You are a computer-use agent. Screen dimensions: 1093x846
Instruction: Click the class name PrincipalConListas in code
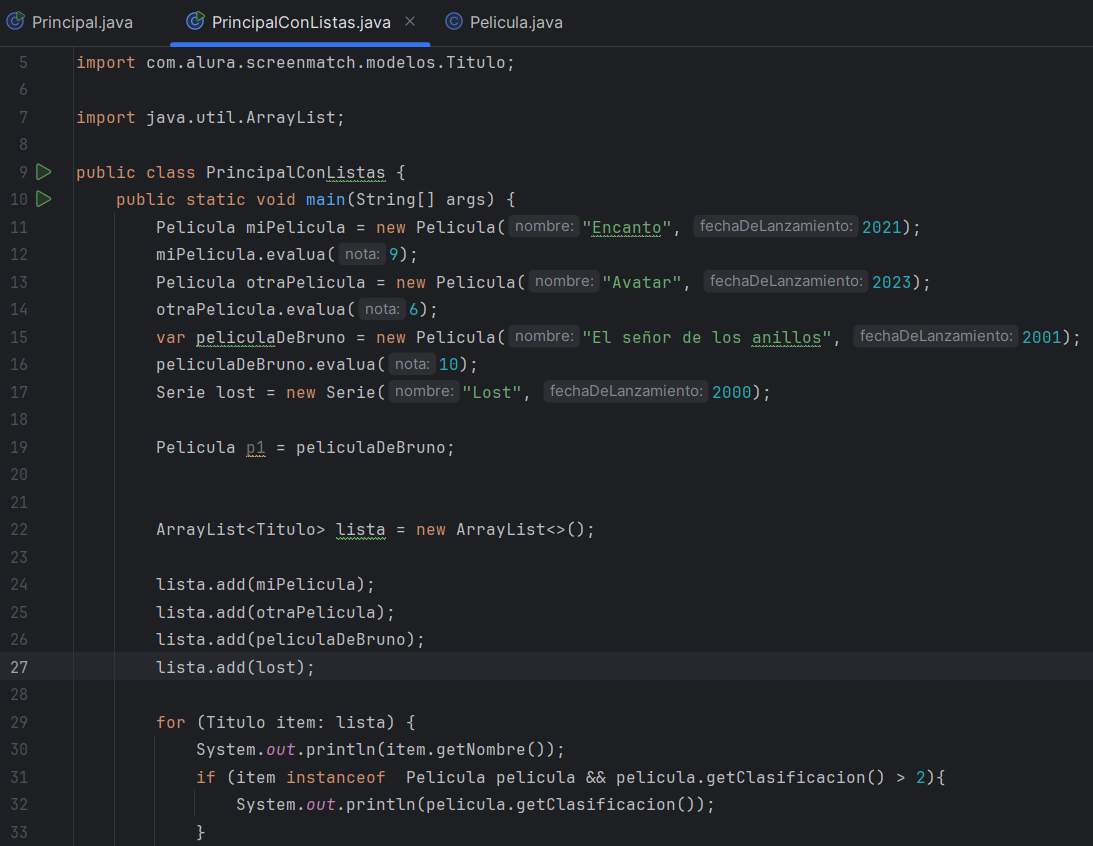[x=296, y=172]
